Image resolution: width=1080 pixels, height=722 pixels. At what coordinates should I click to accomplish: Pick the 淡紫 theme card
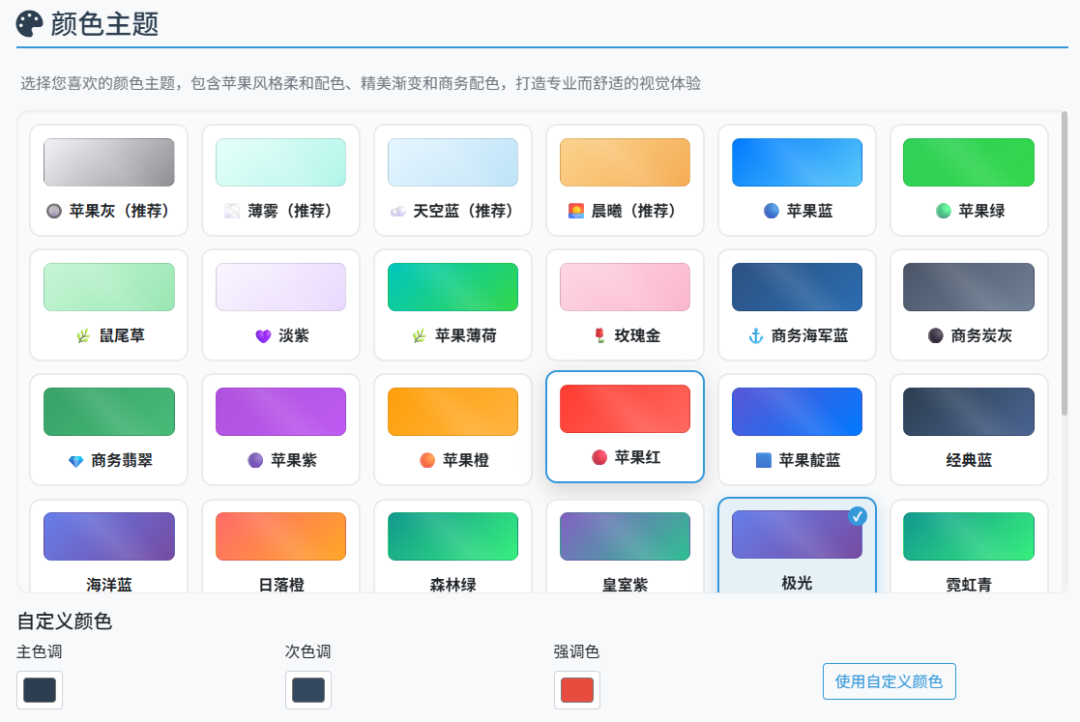(x=281, y=305)
